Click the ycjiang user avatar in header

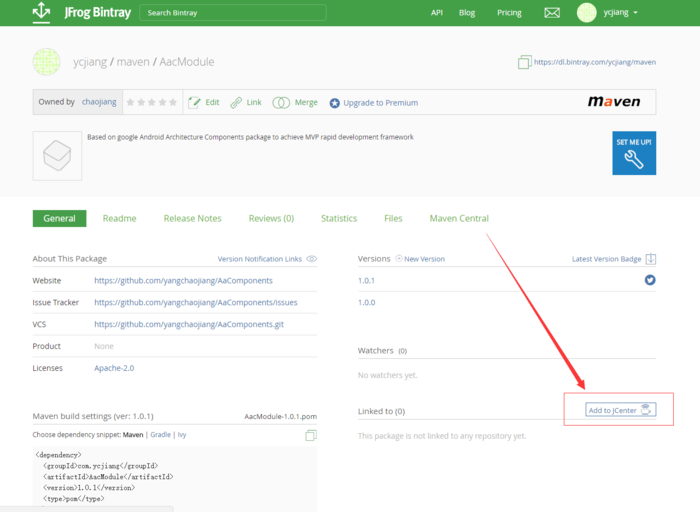pos(587,12)
